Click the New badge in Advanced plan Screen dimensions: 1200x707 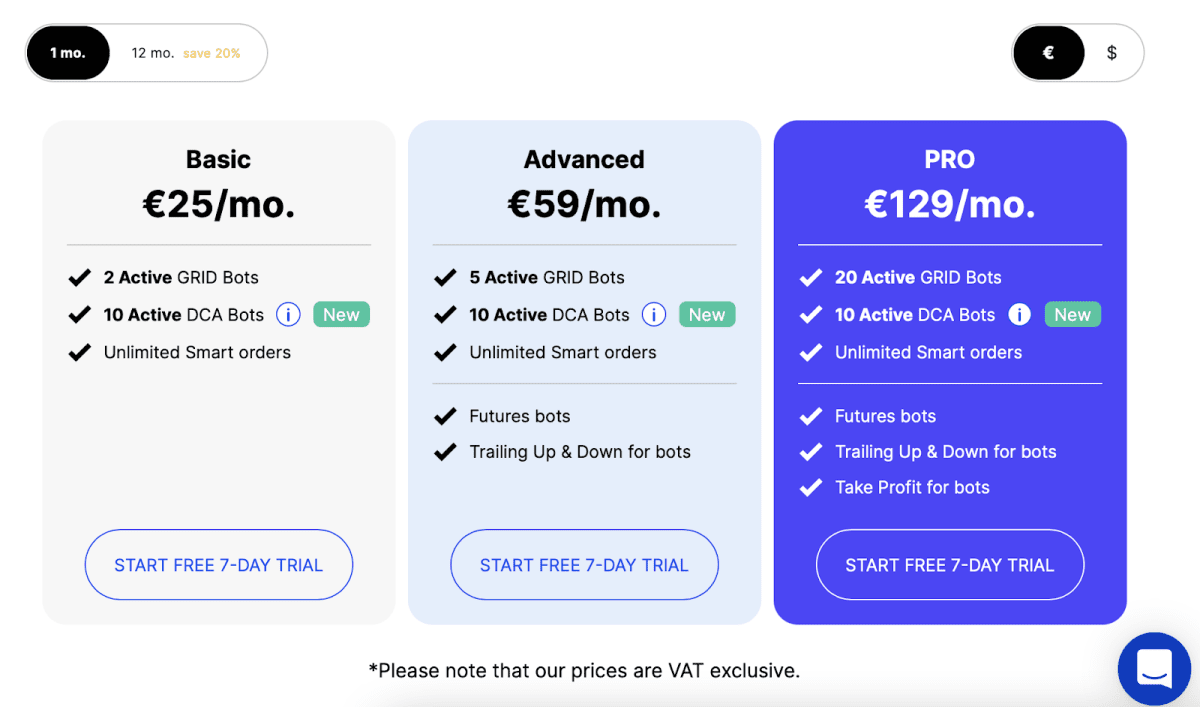(707, 315)
